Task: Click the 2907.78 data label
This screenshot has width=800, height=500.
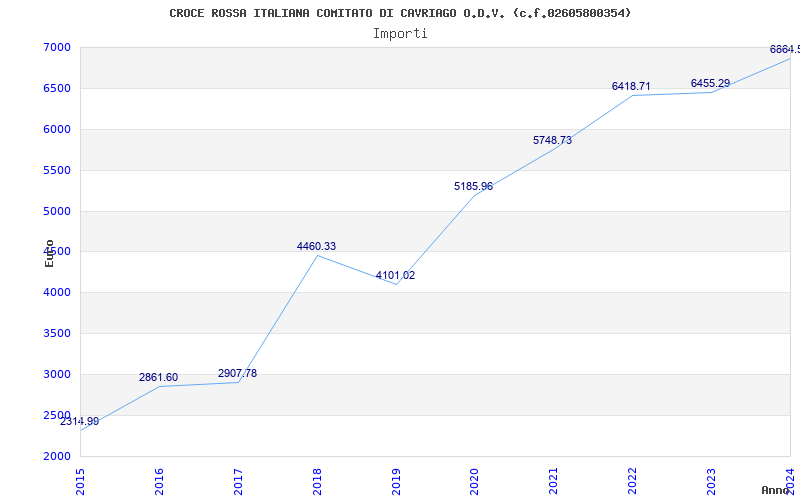Action: point(237,373)
